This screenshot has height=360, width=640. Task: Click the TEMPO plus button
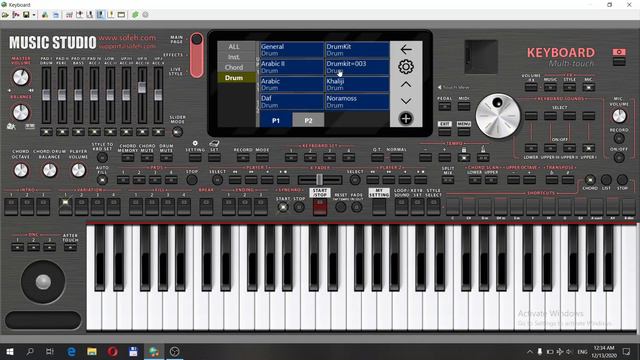444,157
